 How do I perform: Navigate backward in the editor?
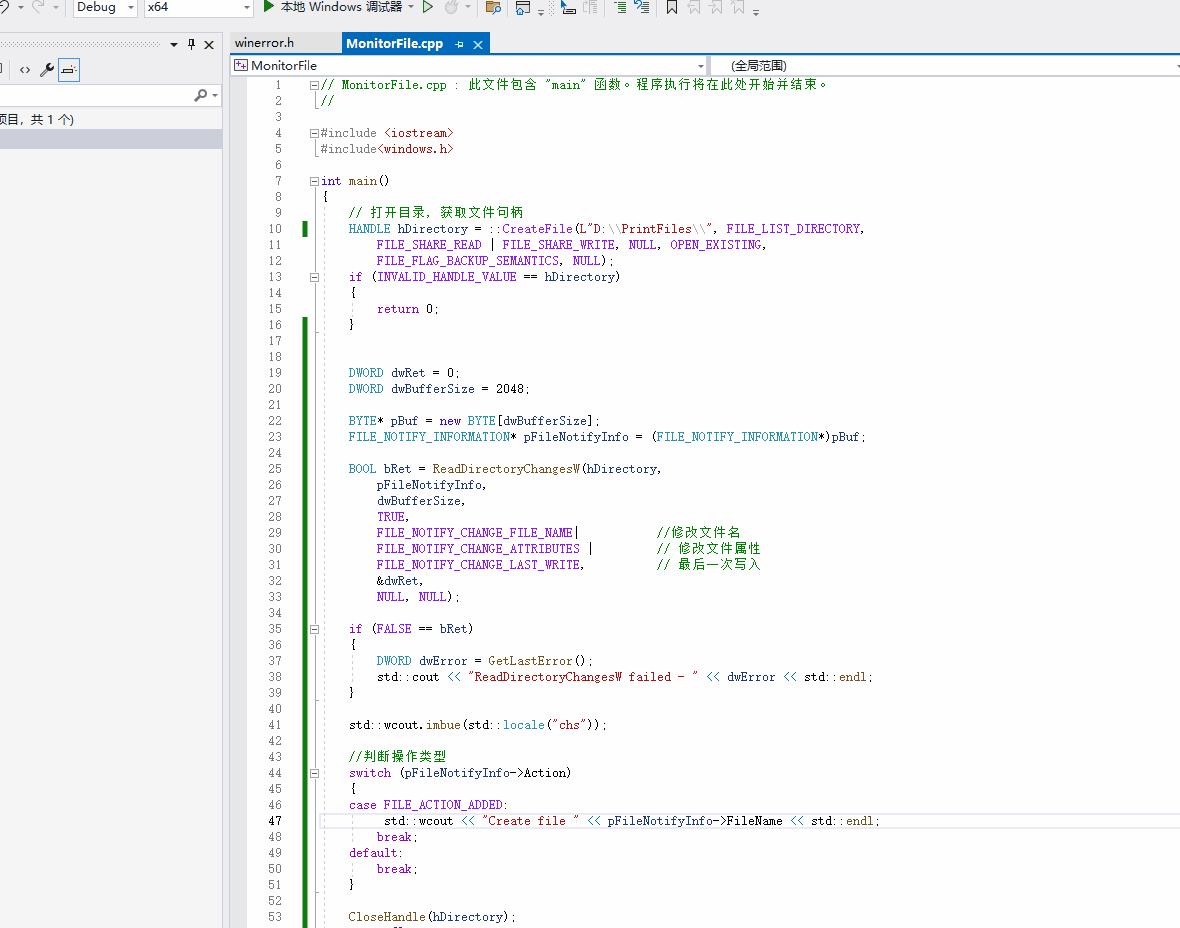pyautogui.click(x=6, y=7)
